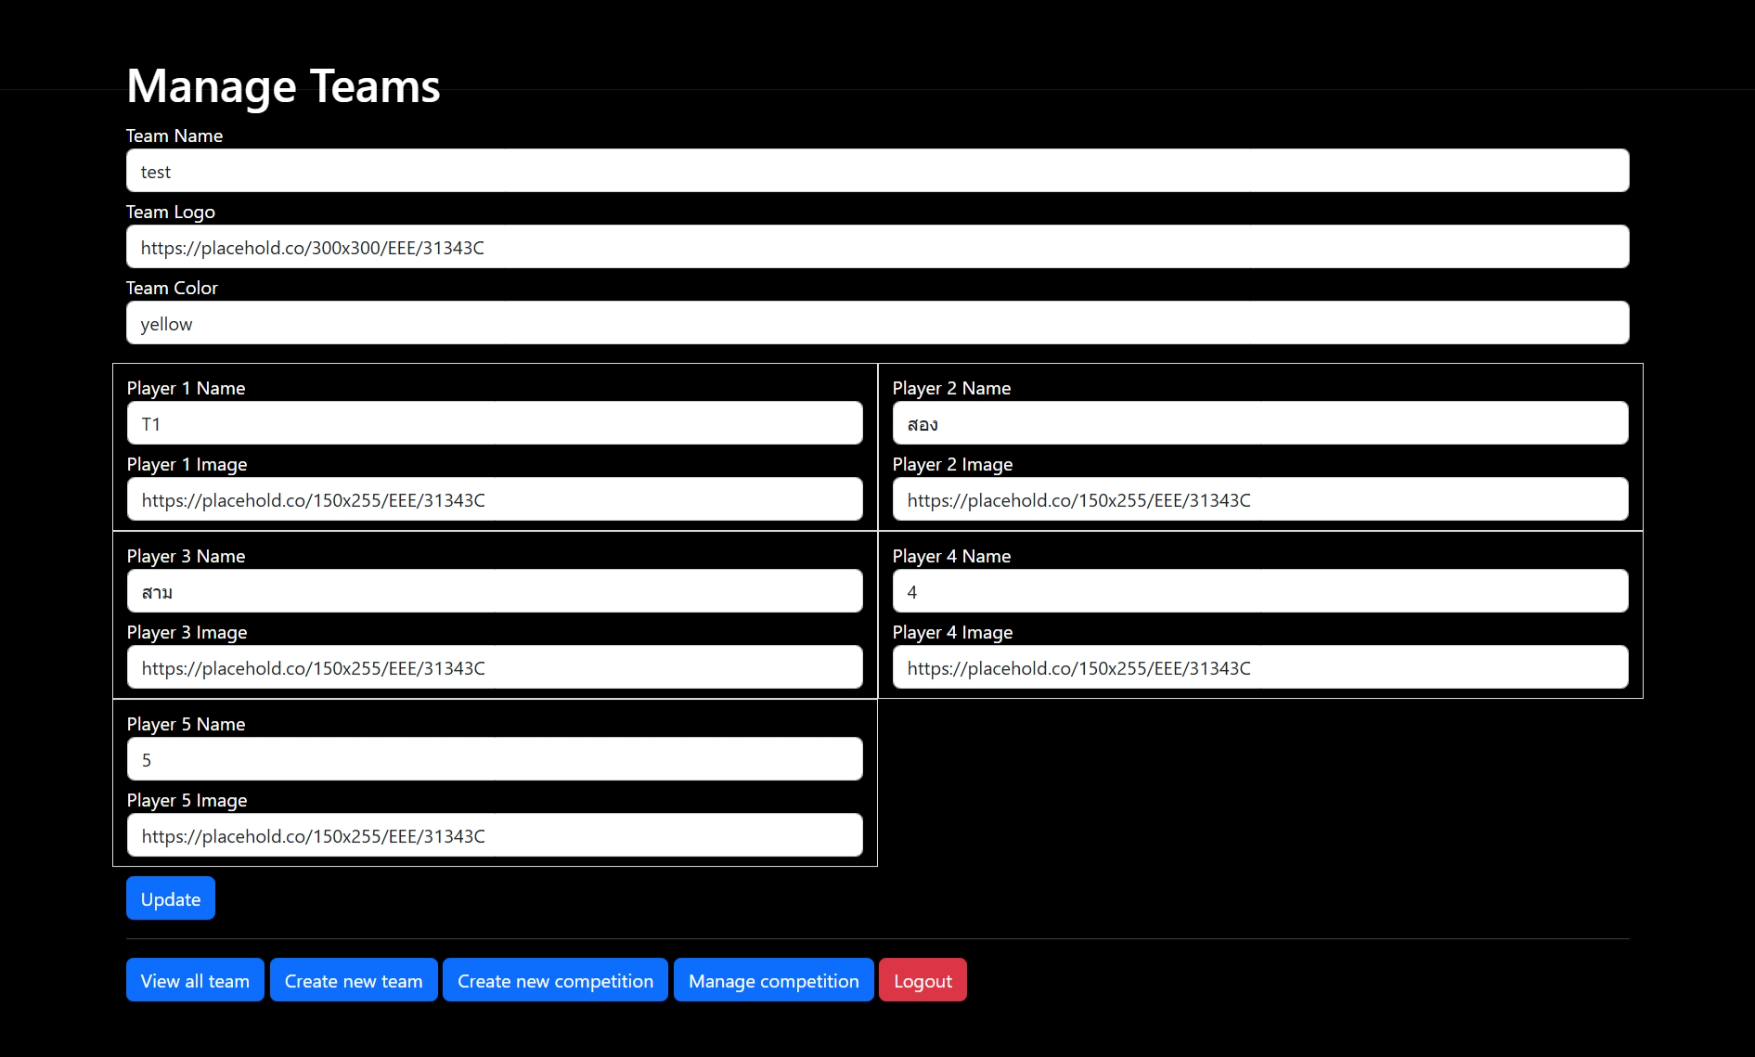Click the Manage Teams page heading
This screenshot has width=1755, height=1057.
283,85
